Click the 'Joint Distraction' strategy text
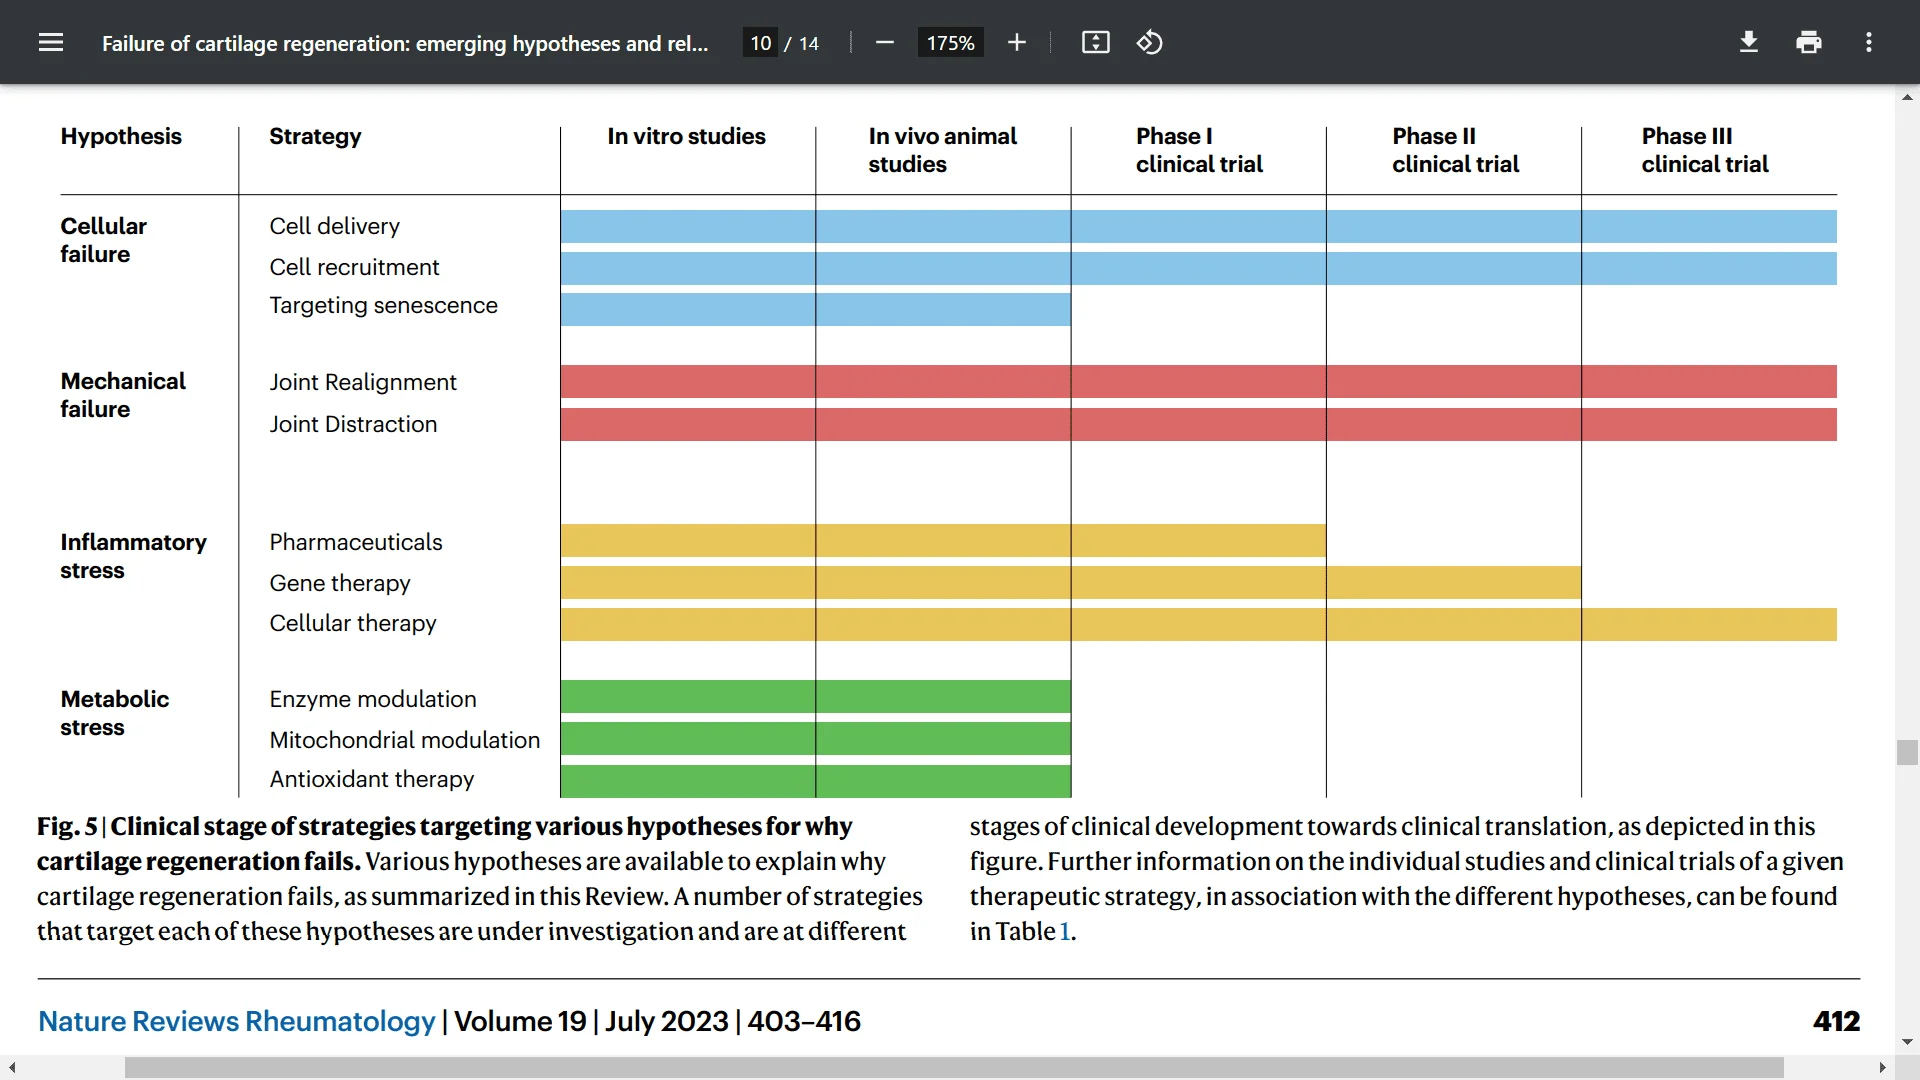This screenshot has width=1920, height=1080. click(353, 424)
